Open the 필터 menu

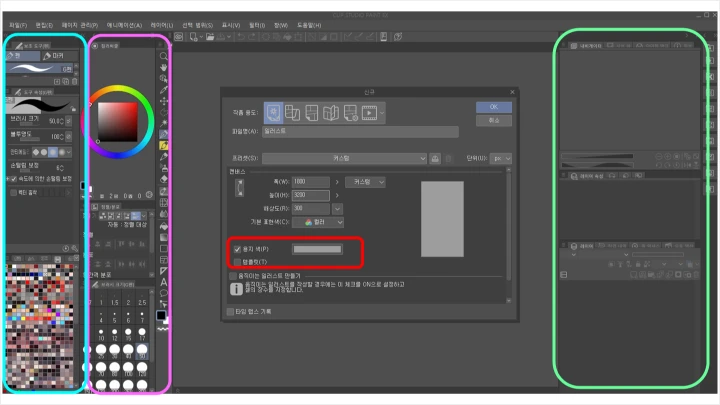pyautogui.click(x=257, y=24)
